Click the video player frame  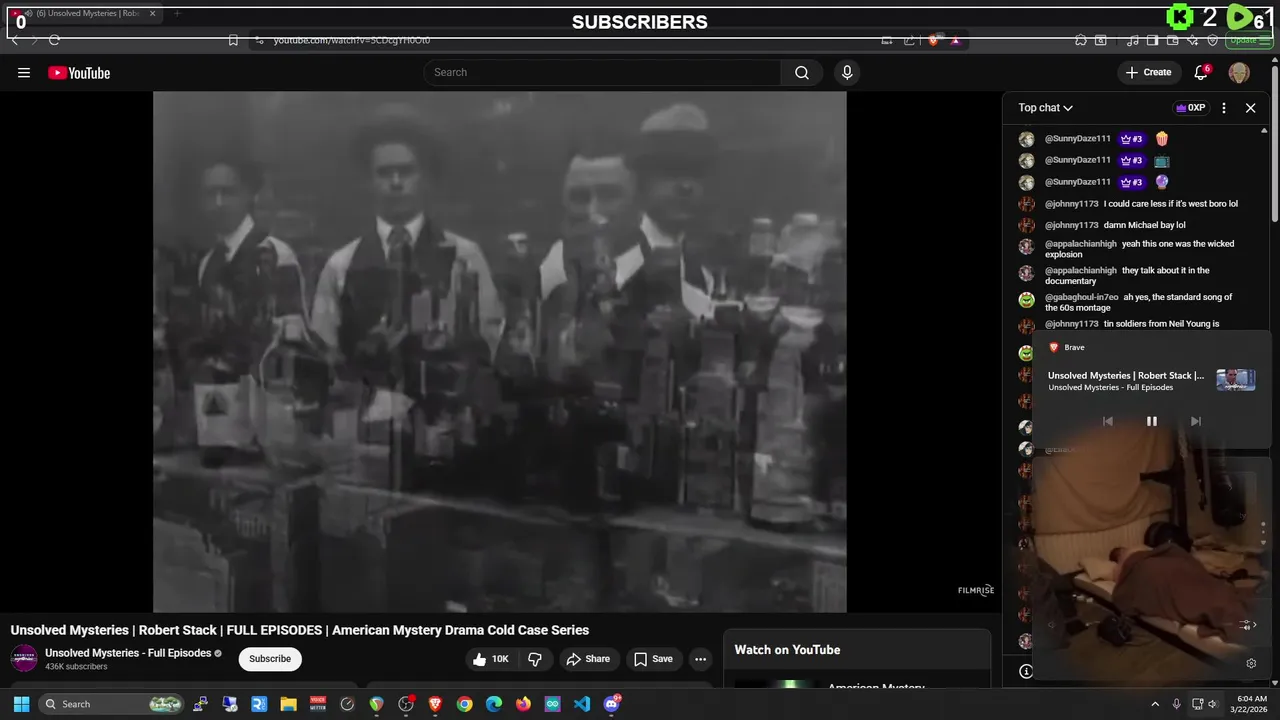(499, 351)
